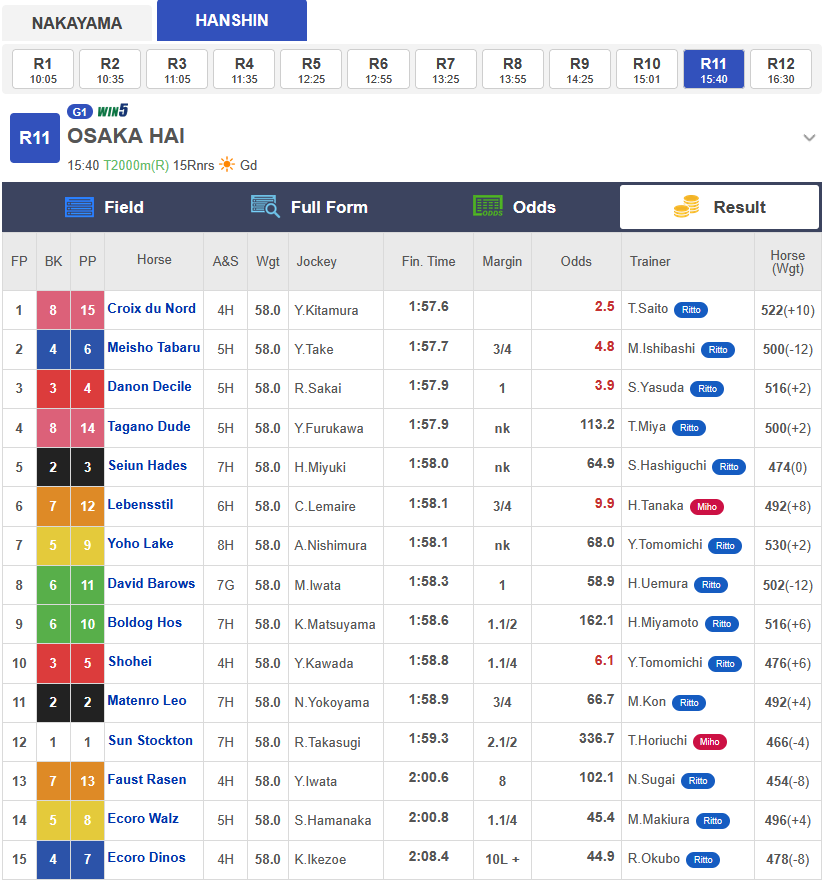Click horse weight 522(+10)
The image size is (831, 884).
pyautogui.click(x=788, y=311)
